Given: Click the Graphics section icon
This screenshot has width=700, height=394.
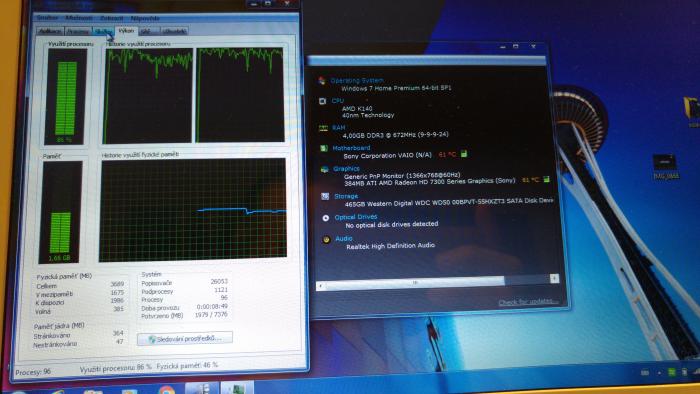Looking at the screenshot, I should pos(325,169).
